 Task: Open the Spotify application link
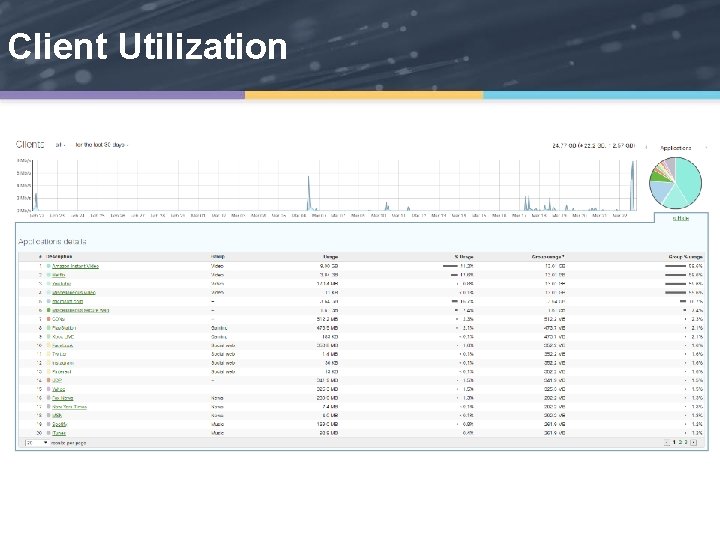[60, 424]
